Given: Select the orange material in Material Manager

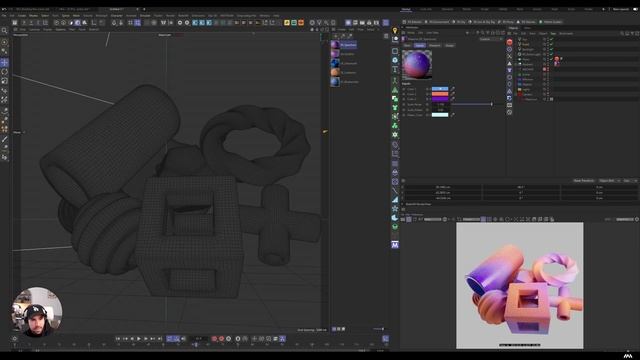Looking at the screenshot, I should point(335,72).
